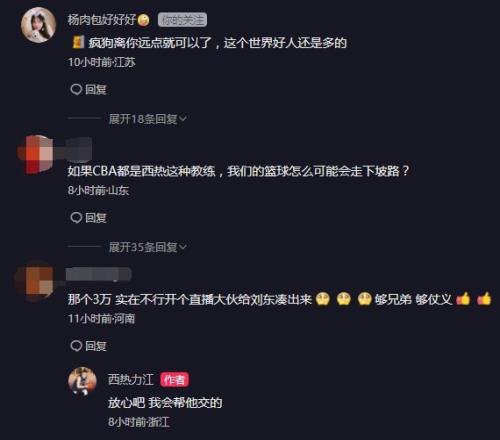Click the yellow sticker before 疯狗
Image resolution: width=500 pixels, height=440 pixels.
pyautogui.click(x=78, y=43)
